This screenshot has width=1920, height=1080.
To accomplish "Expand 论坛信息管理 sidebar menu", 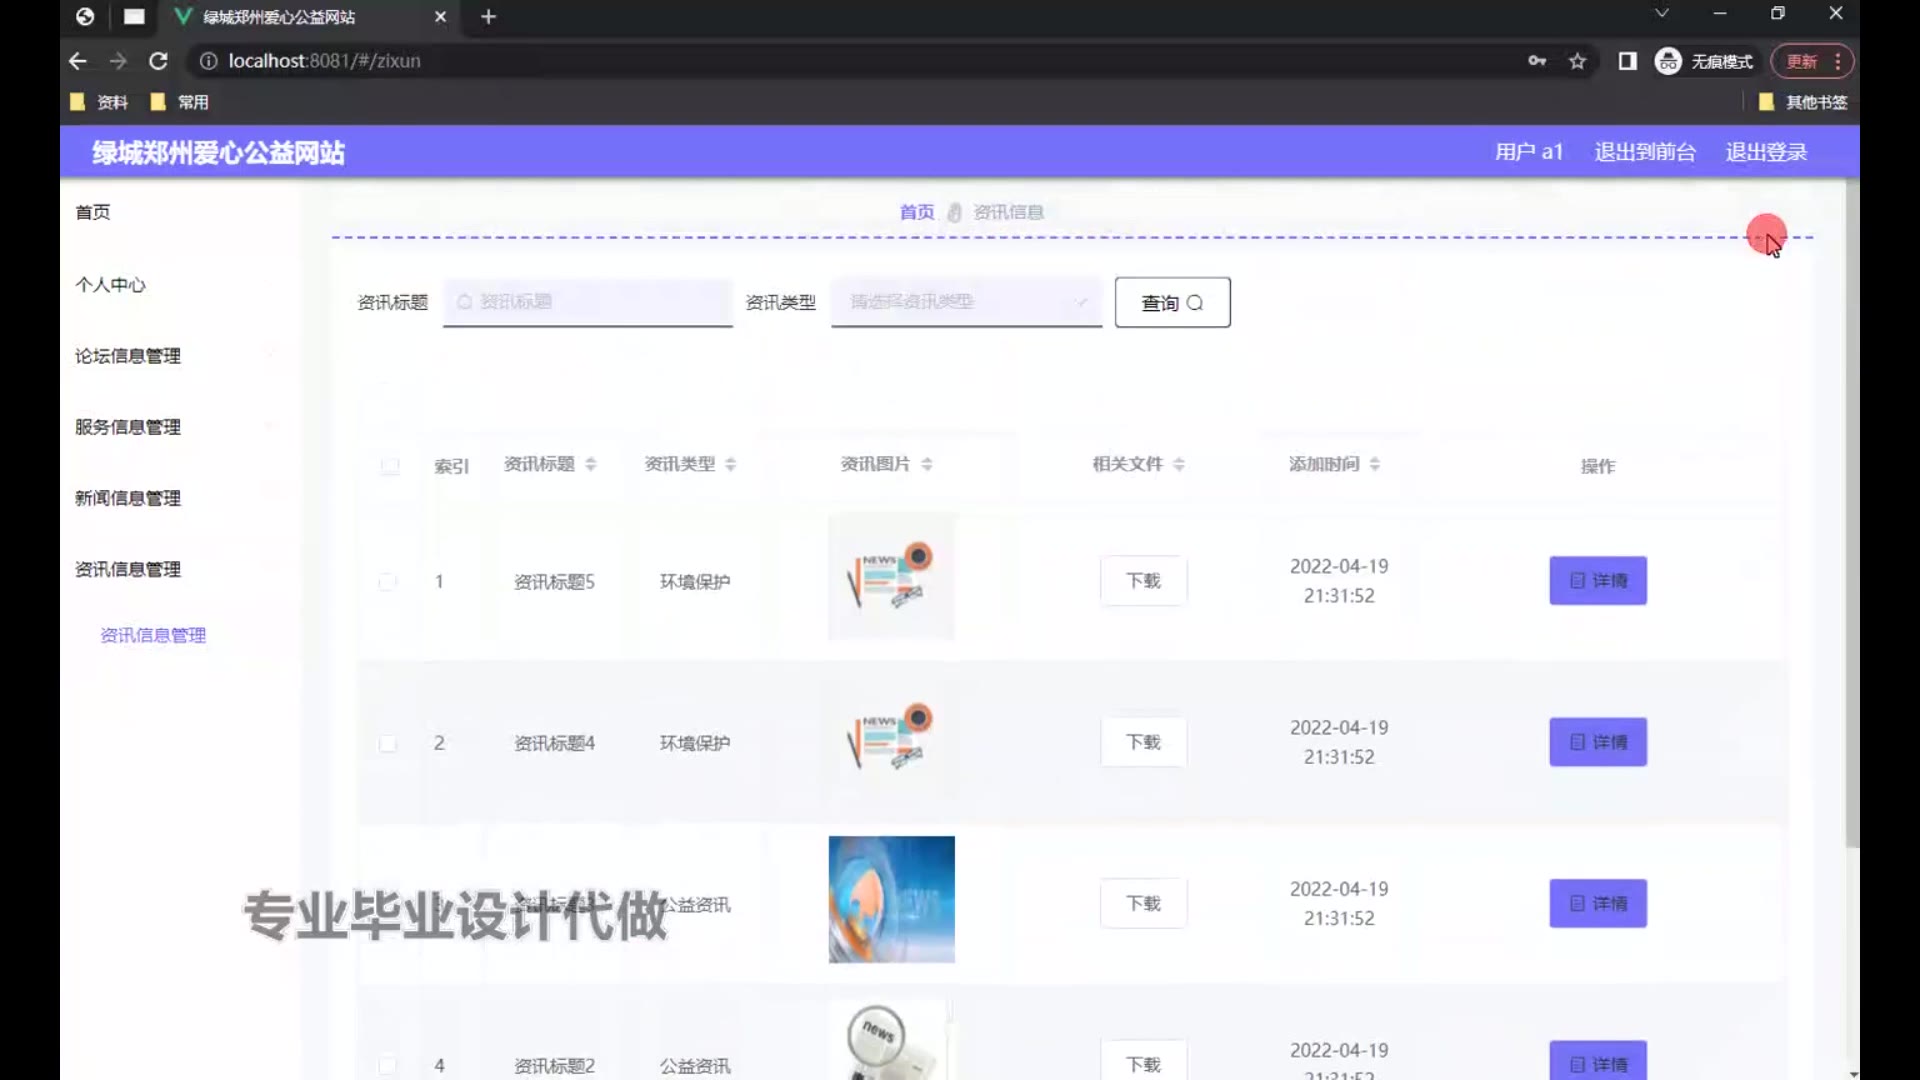I will click(128, 356).
